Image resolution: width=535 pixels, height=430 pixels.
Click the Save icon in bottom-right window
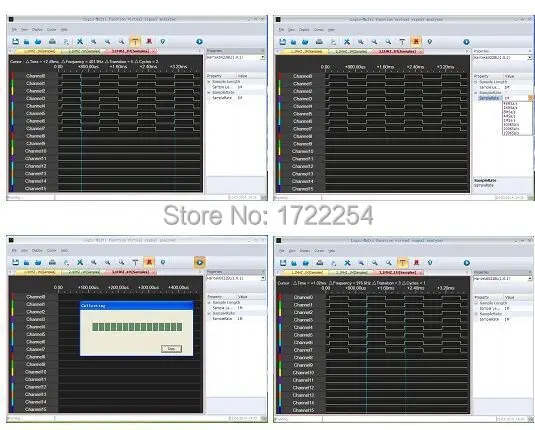point(283,263)
